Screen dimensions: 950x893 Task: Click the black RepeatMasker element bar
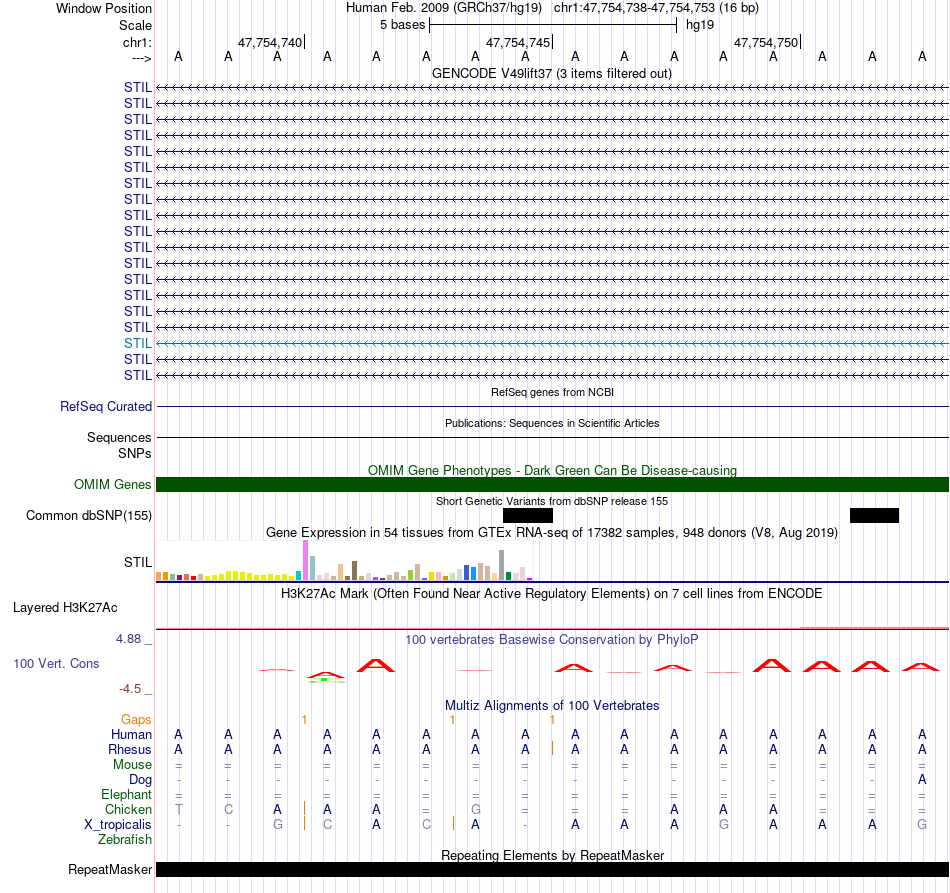coord(552,869)
